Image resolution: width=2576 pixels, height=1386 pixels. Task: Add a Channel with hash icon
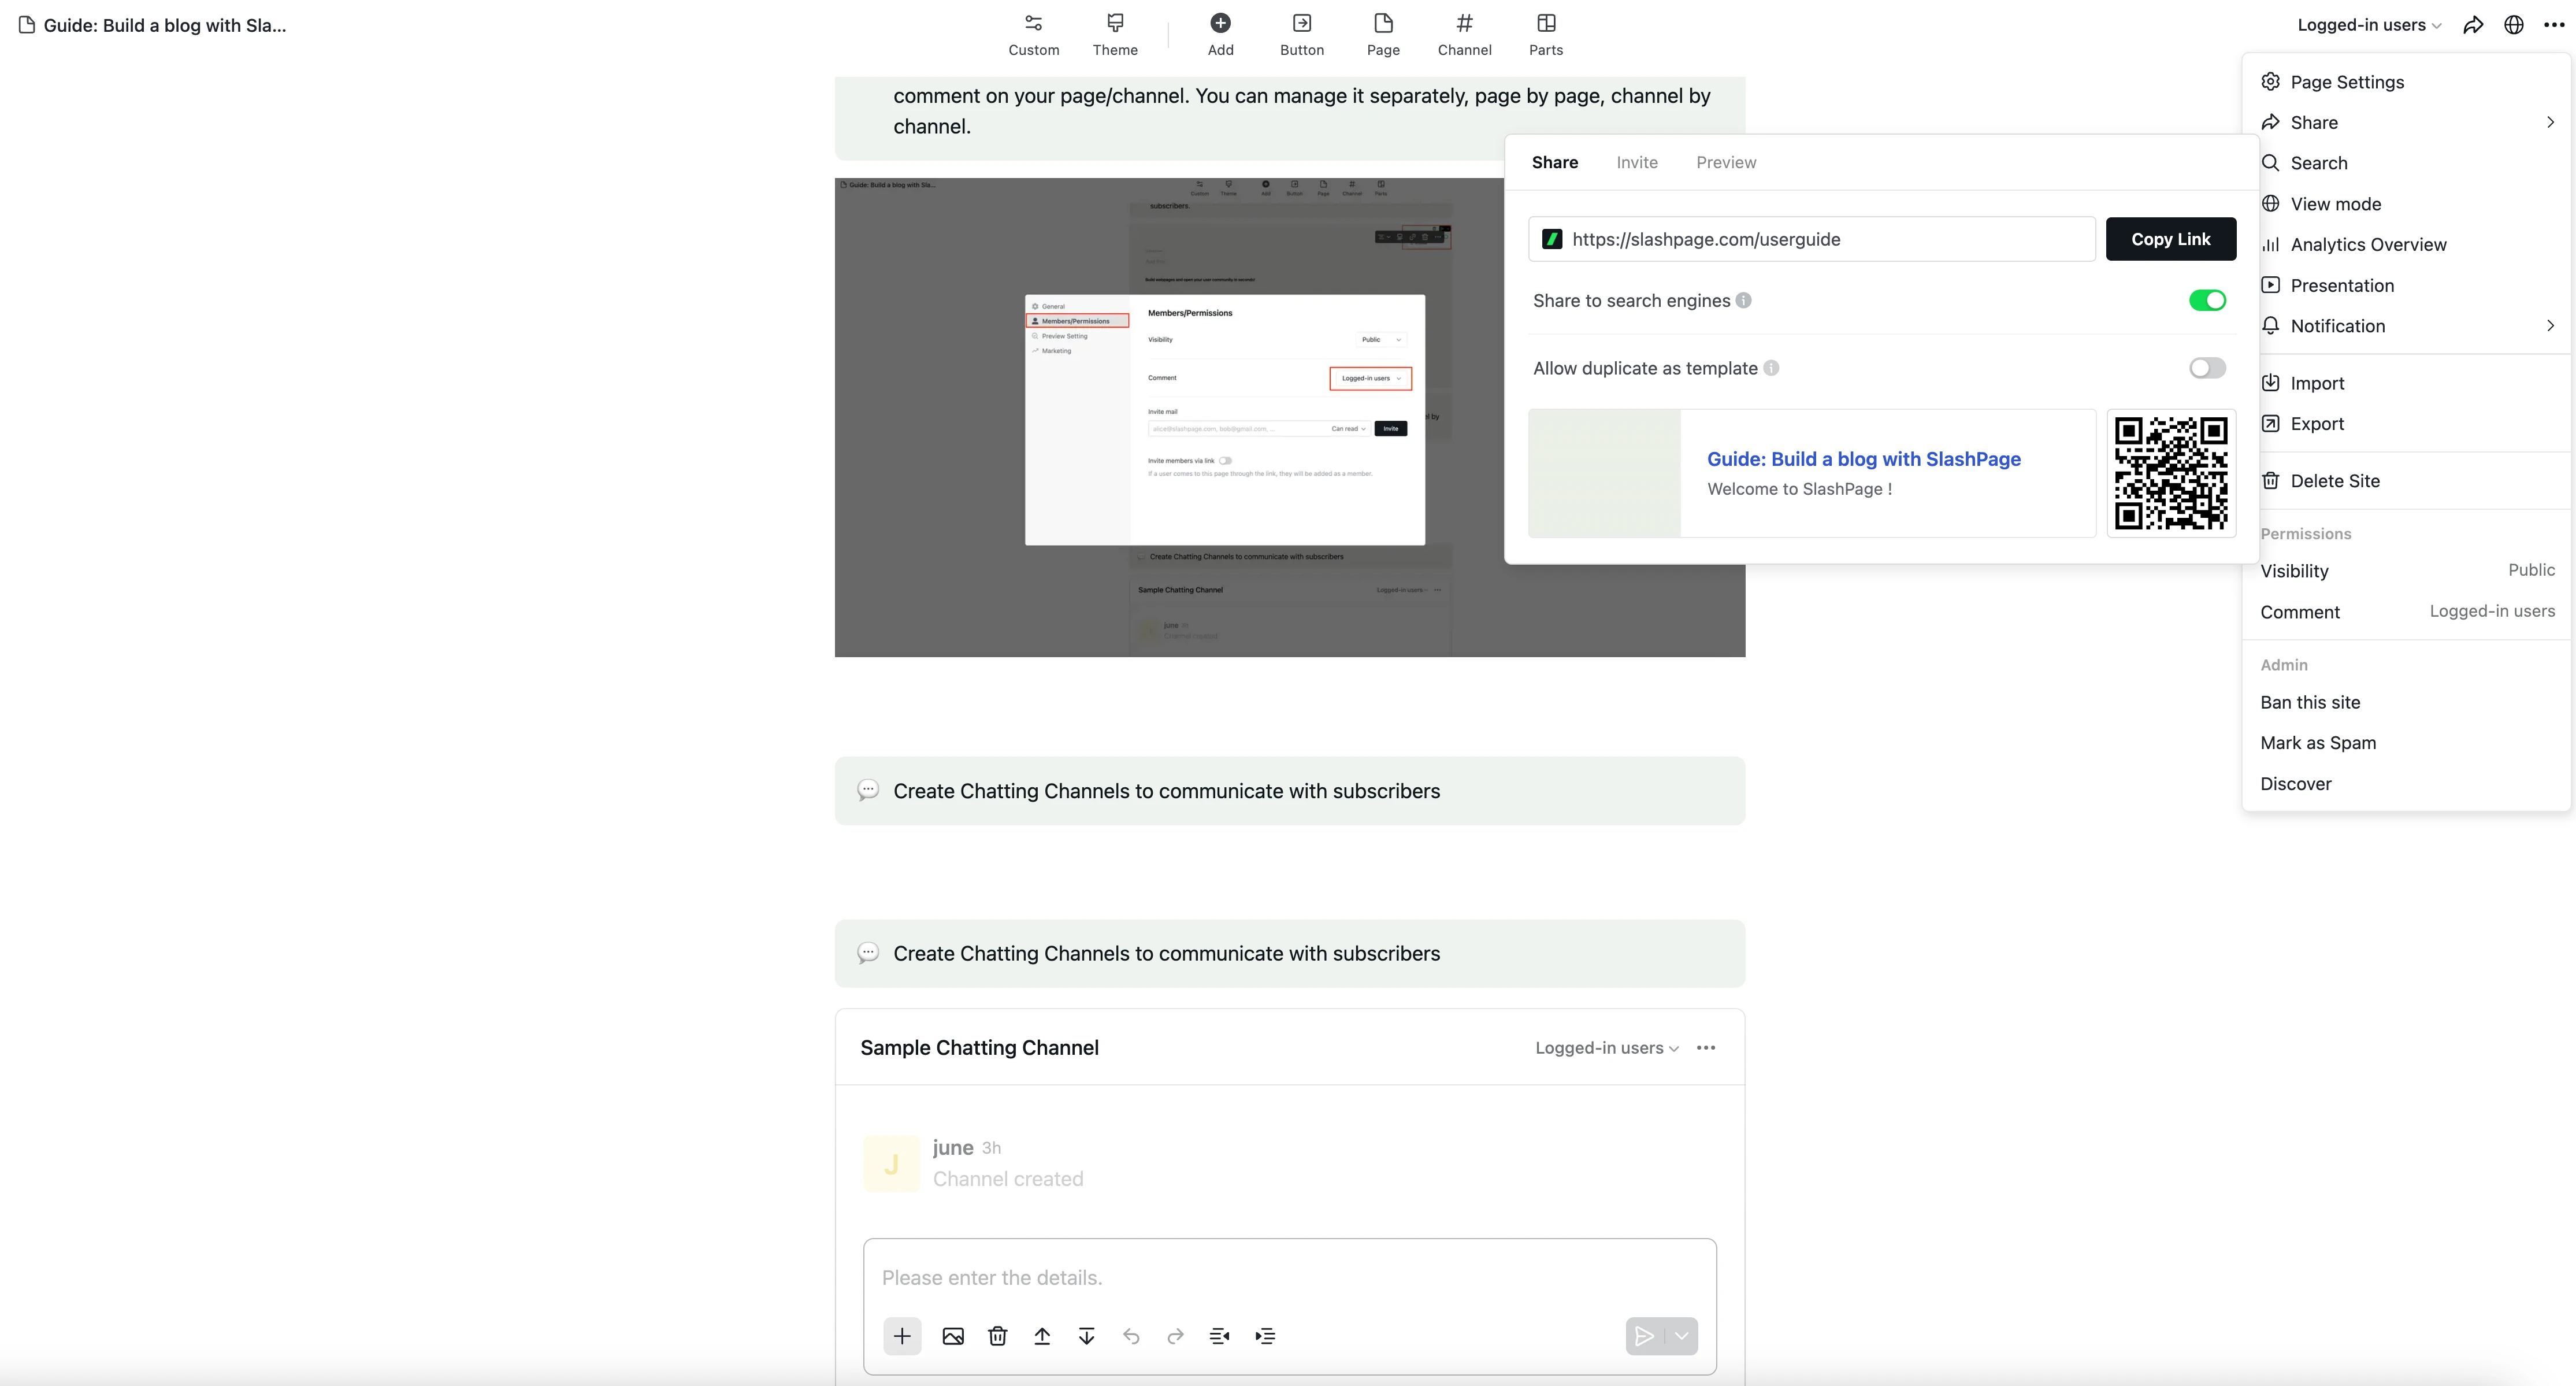click(x=1464, y=35)
